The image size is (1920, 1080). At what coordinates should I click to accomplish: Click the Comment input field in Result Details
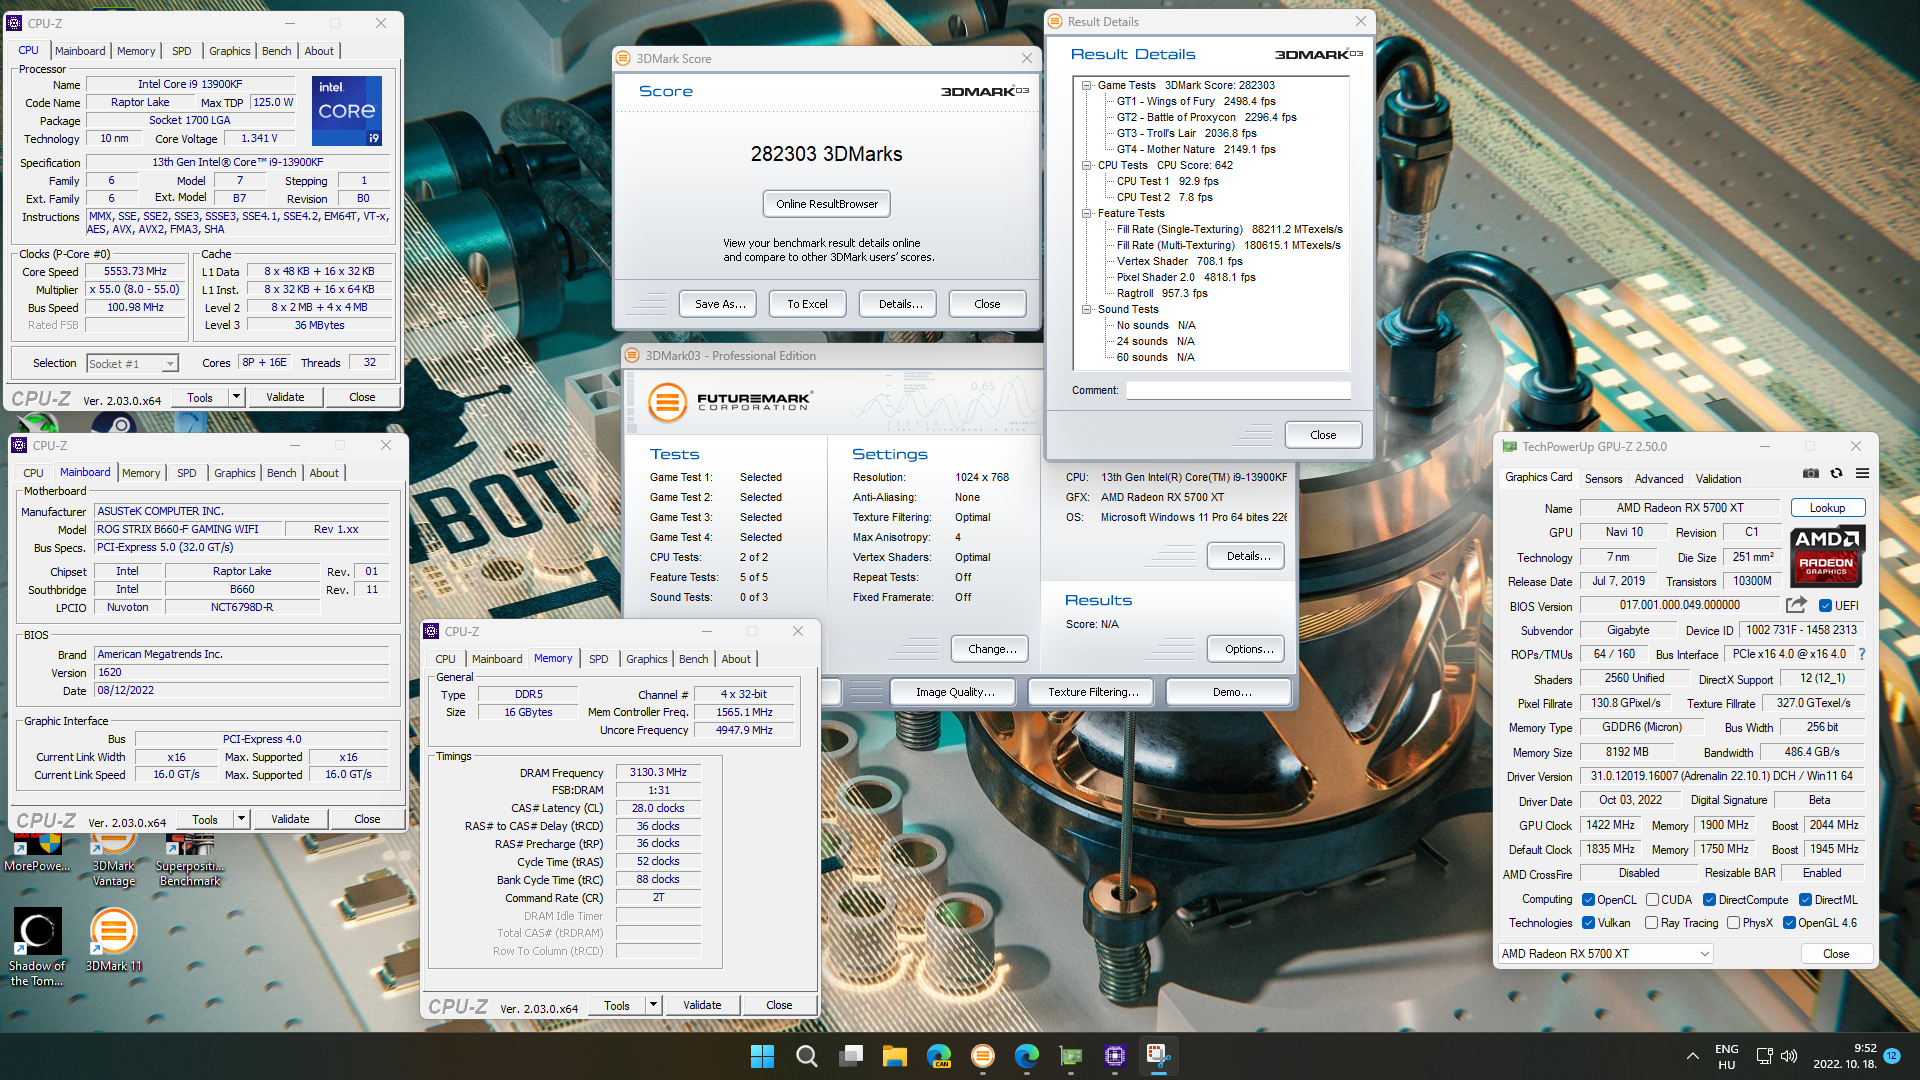[x=1238, y=390]
